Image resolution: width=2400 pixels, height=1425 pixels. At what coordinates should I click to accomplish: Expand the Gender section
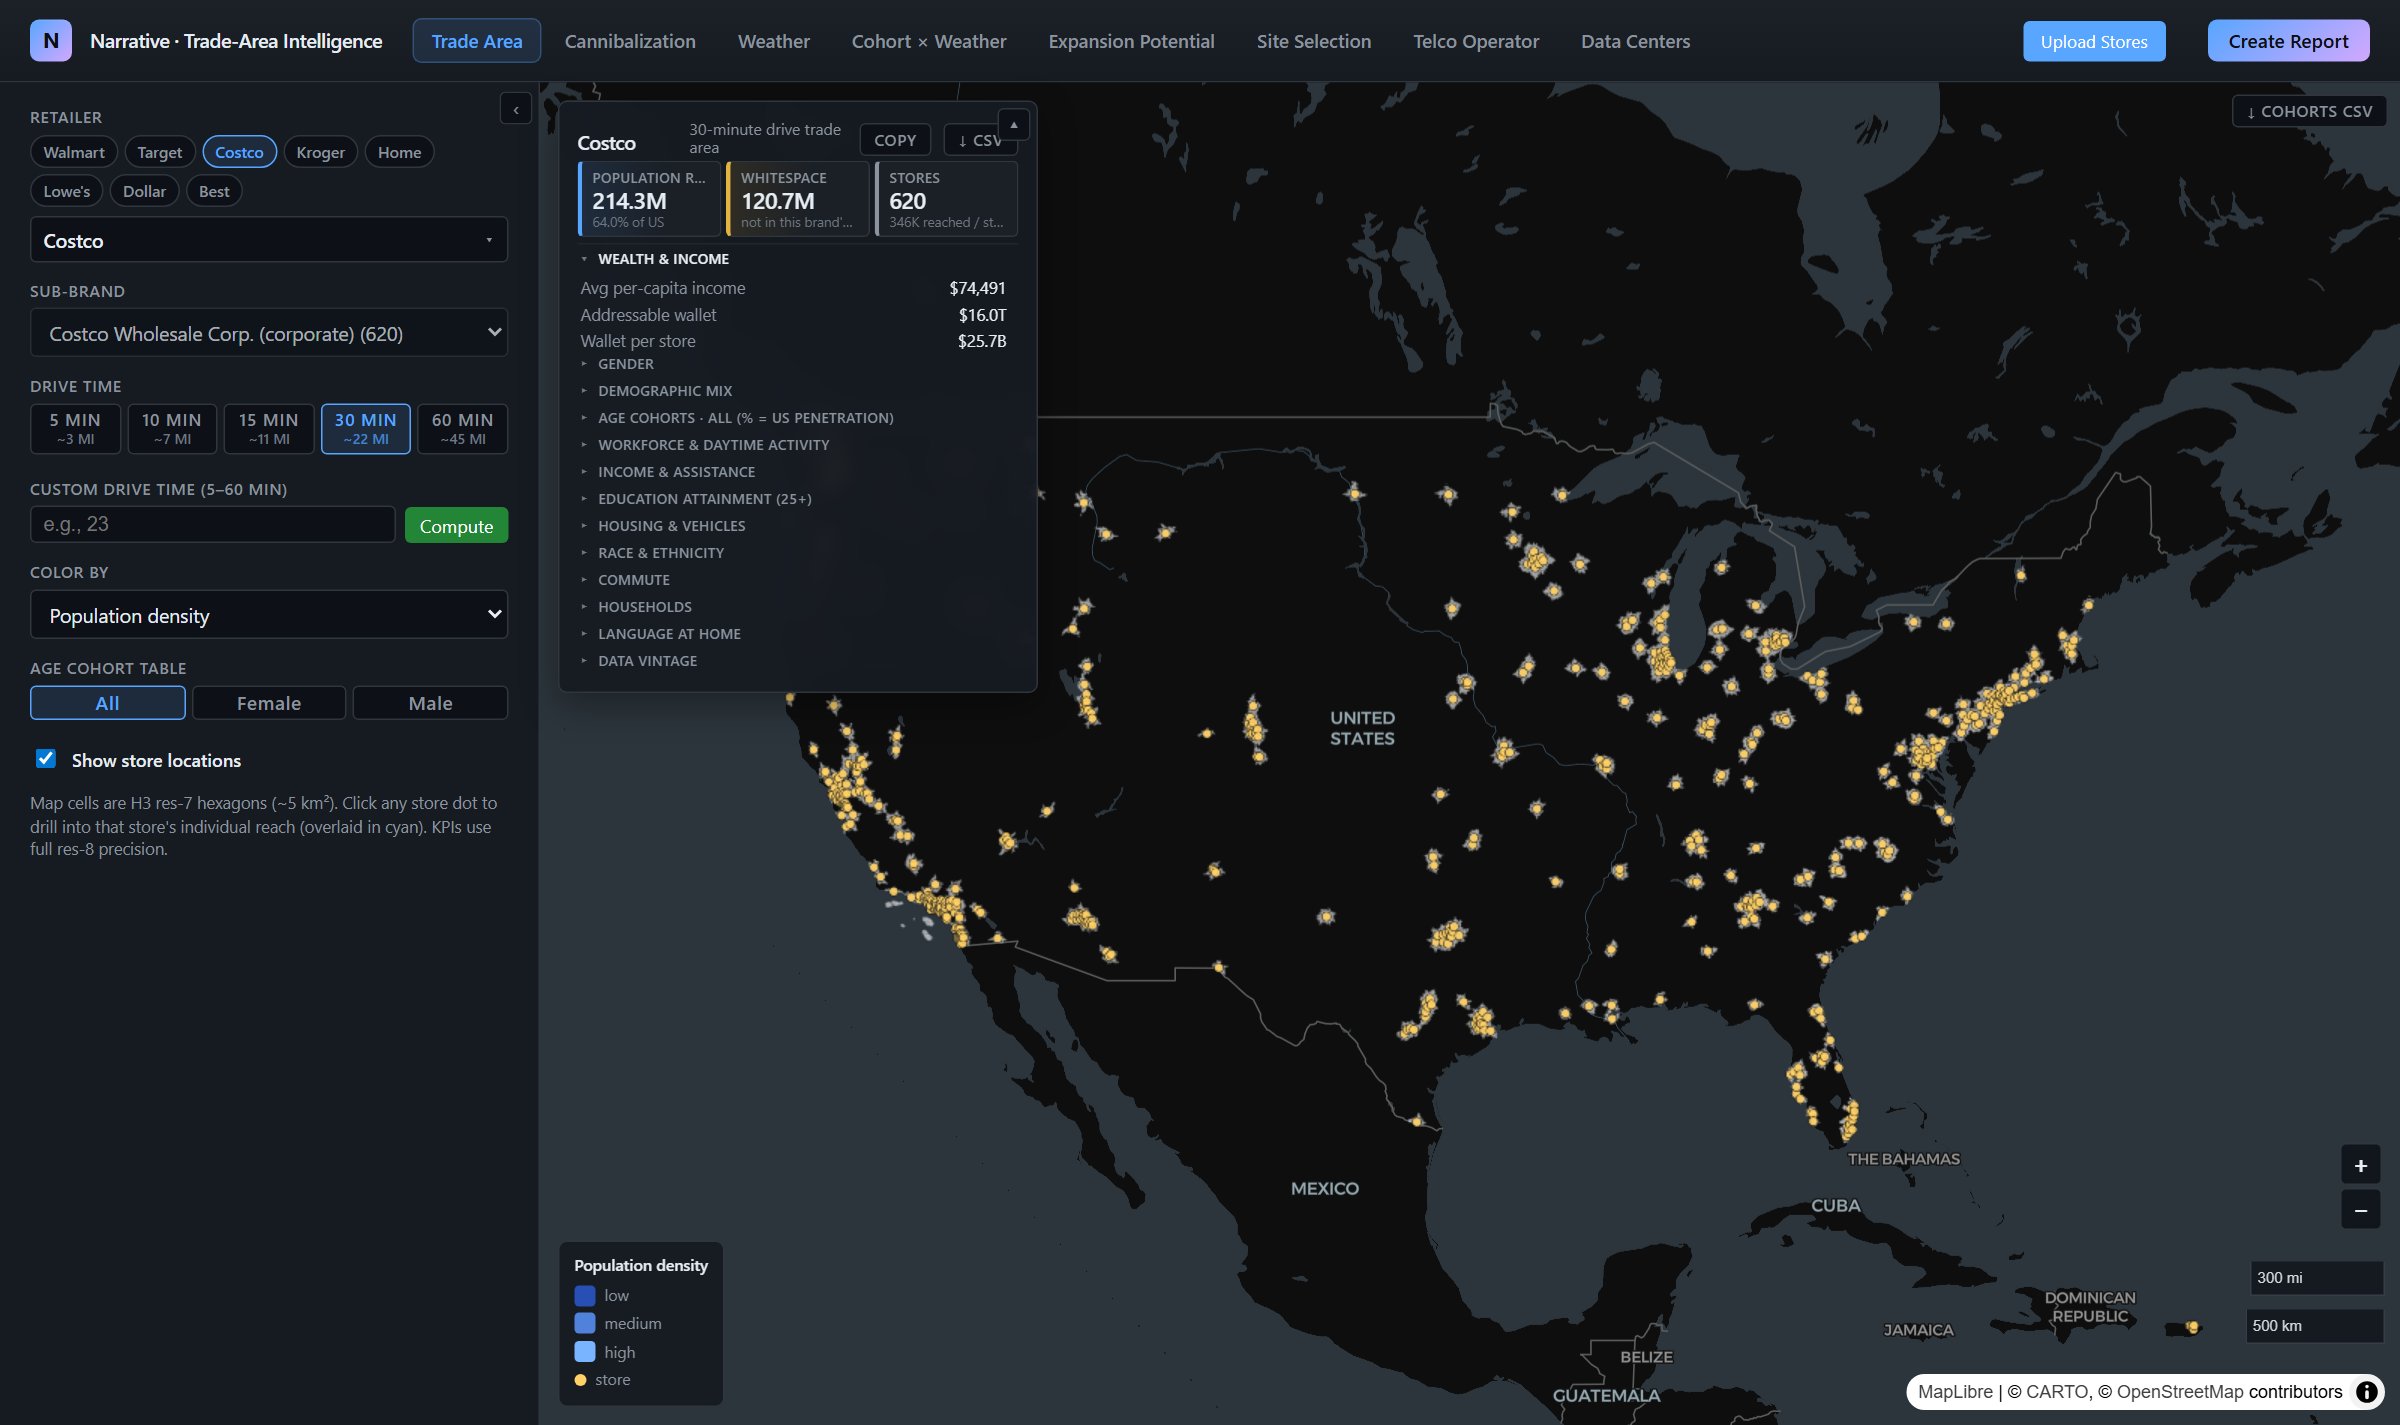(625, 364)
